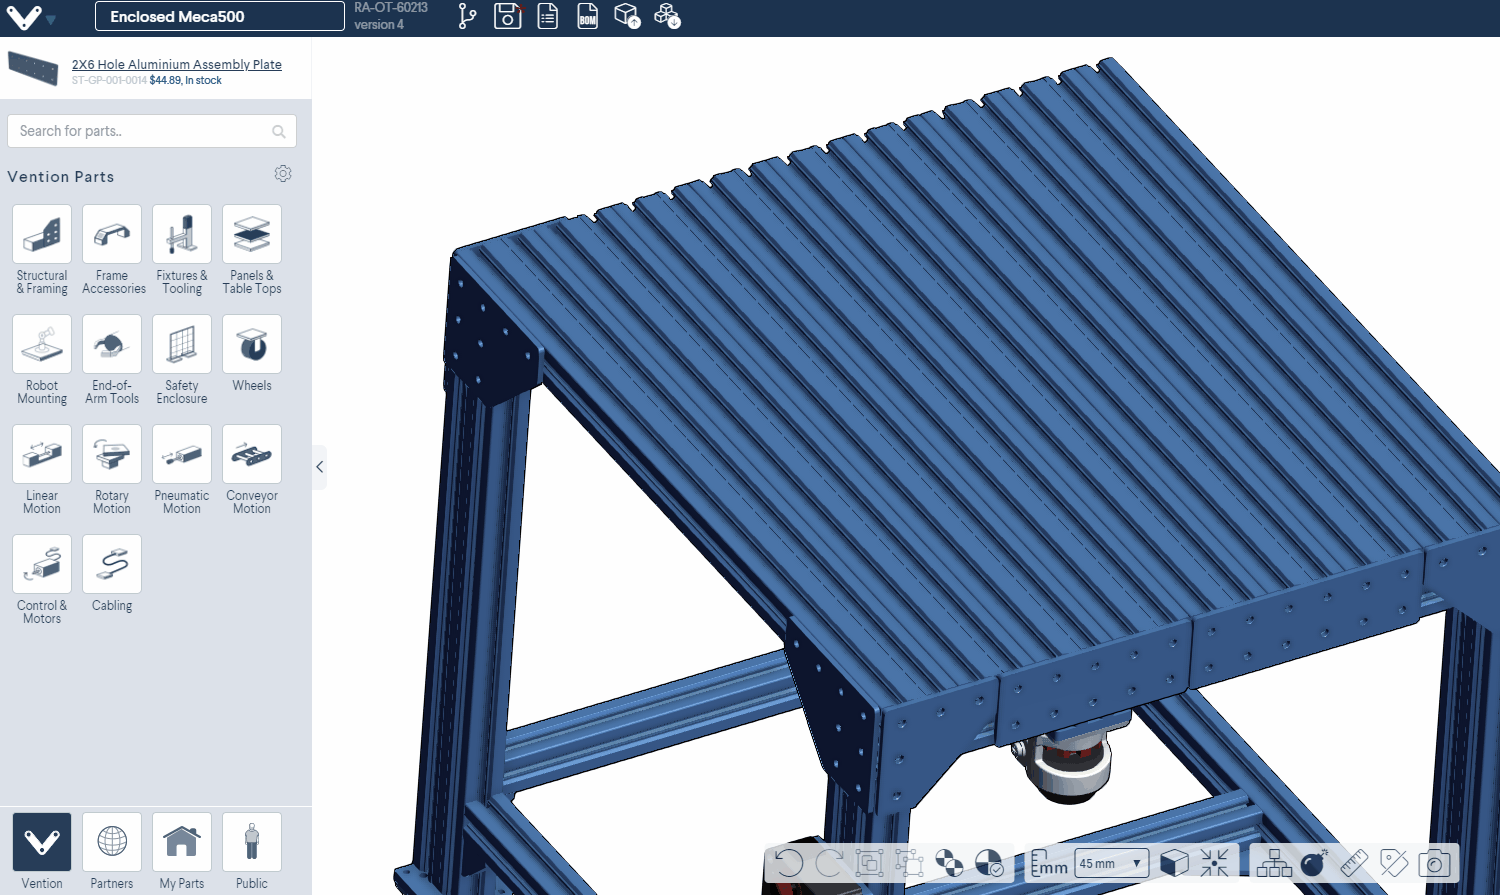Save the design with floppy disk icon
Image resolution: width=1500 pixels, height=895 pixels.
click(x=508, y=16)
